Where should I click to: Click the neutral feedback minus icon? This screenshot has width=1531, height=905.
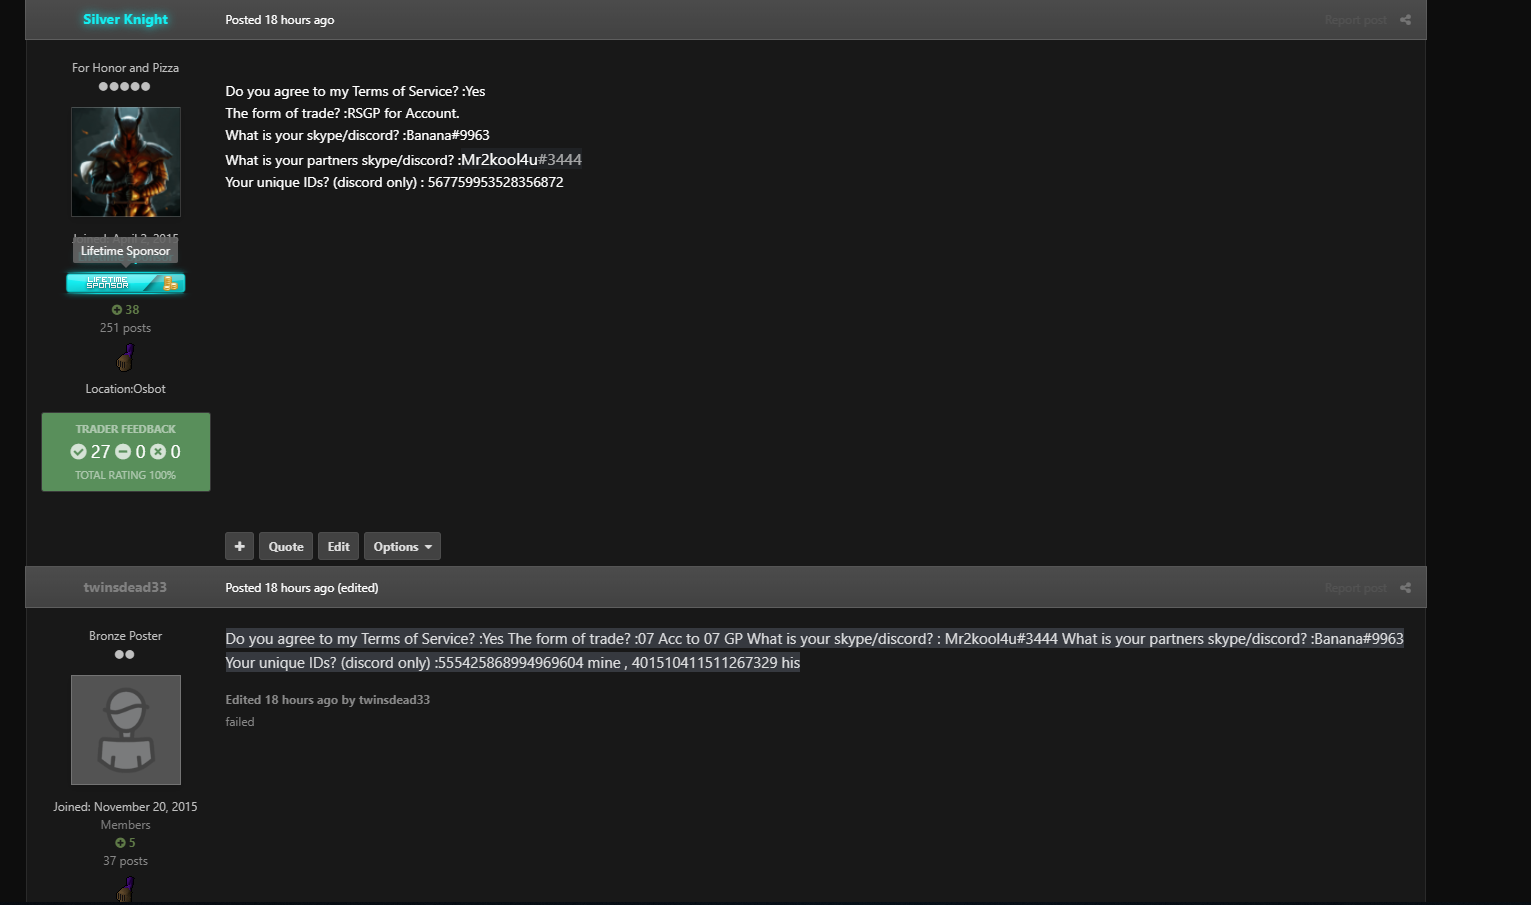point(123,452)
